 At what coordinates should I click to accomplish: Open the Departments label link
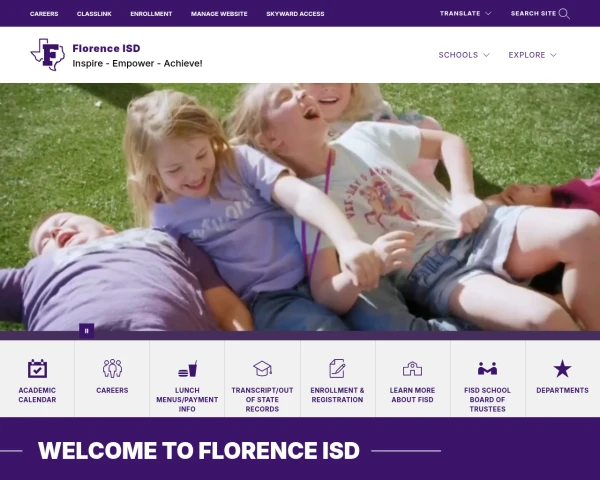coord(562,390)
